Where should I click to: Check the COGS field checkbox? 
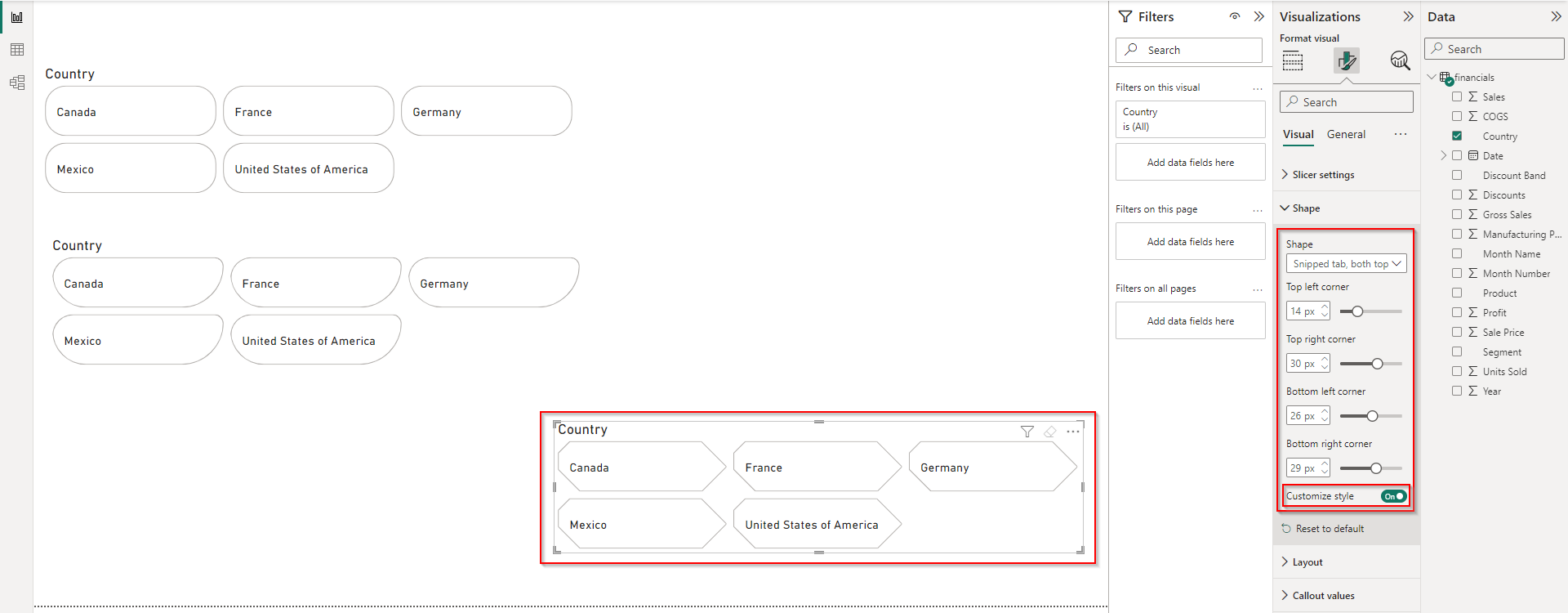(1457, 116)
